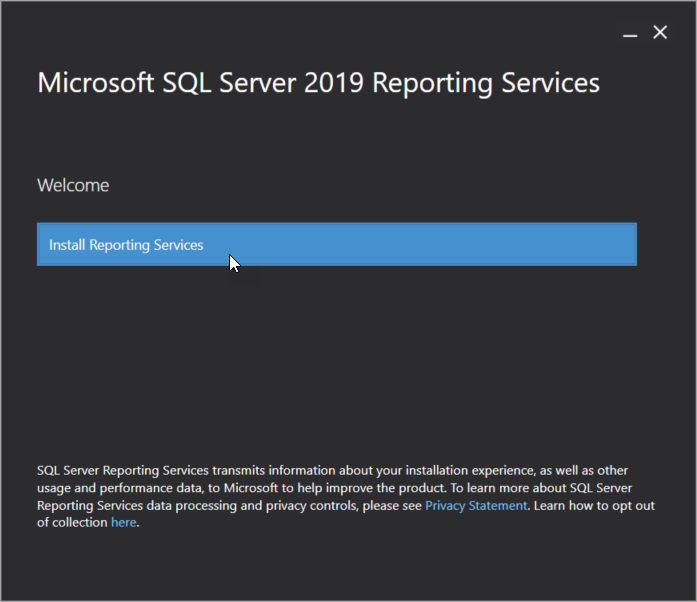This screenshot has width=697, height=602.
Task: View Microsoft's Privacy Statement
Action: click(476, 506)
